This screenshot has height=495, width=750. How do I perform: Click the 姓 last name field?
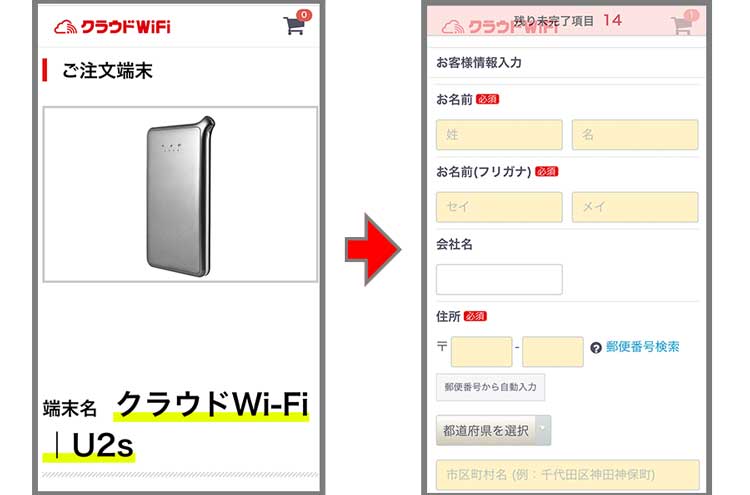[499, 135]
